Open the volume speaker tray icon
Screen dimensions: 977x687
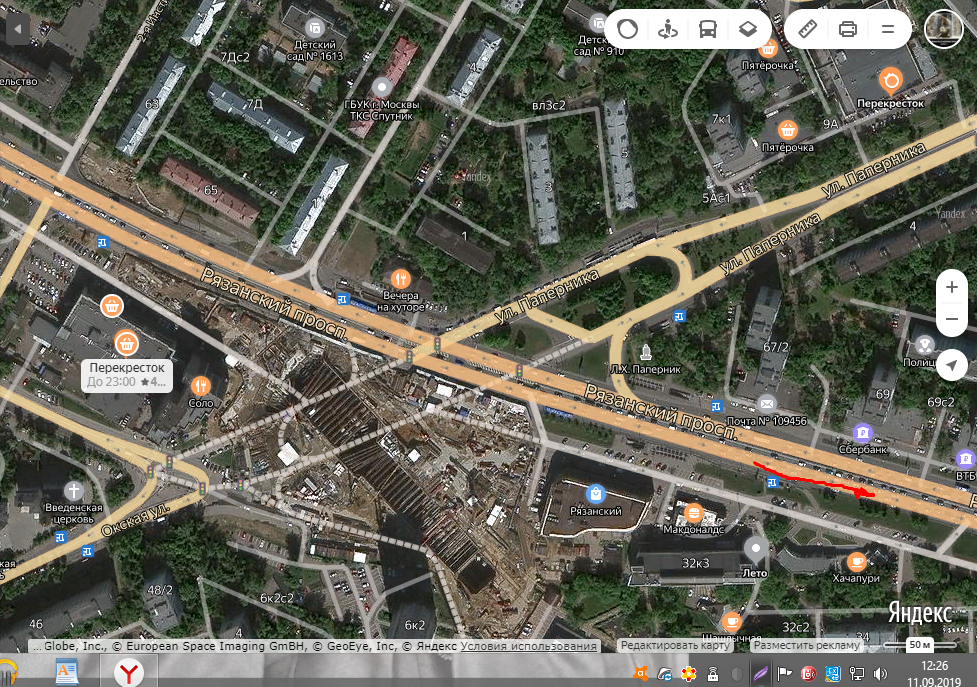point(880,673)
